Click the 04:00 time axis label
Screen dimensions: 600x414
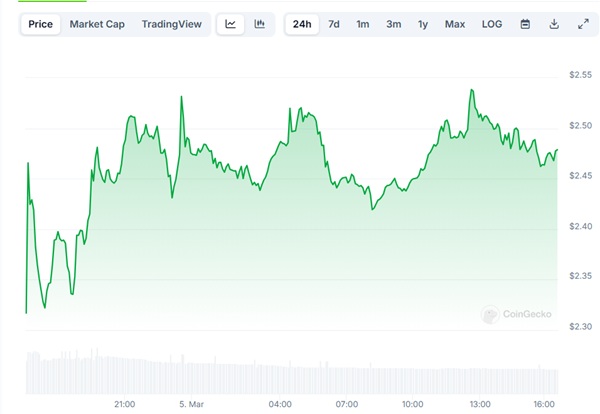point(280,404)
